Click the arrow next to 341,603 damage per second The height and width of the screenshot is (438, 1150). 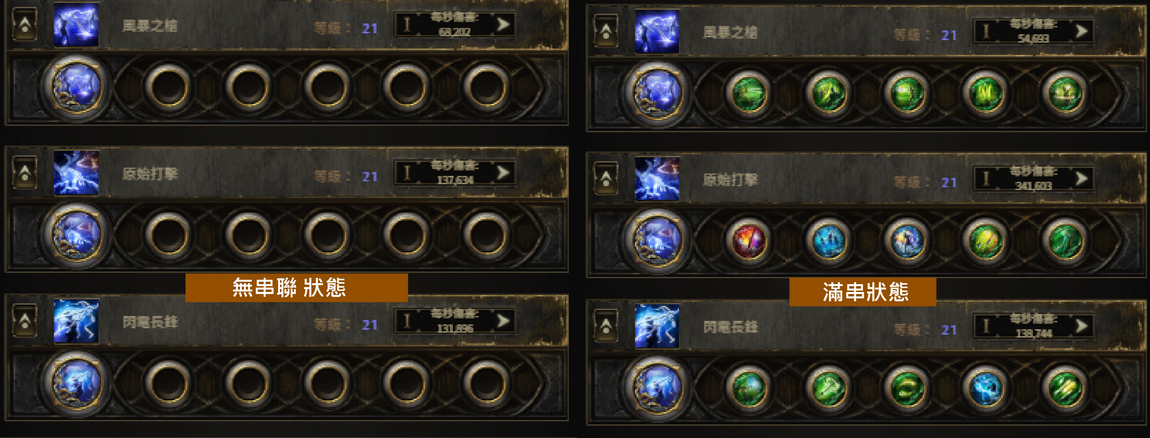click(1083, 178)
